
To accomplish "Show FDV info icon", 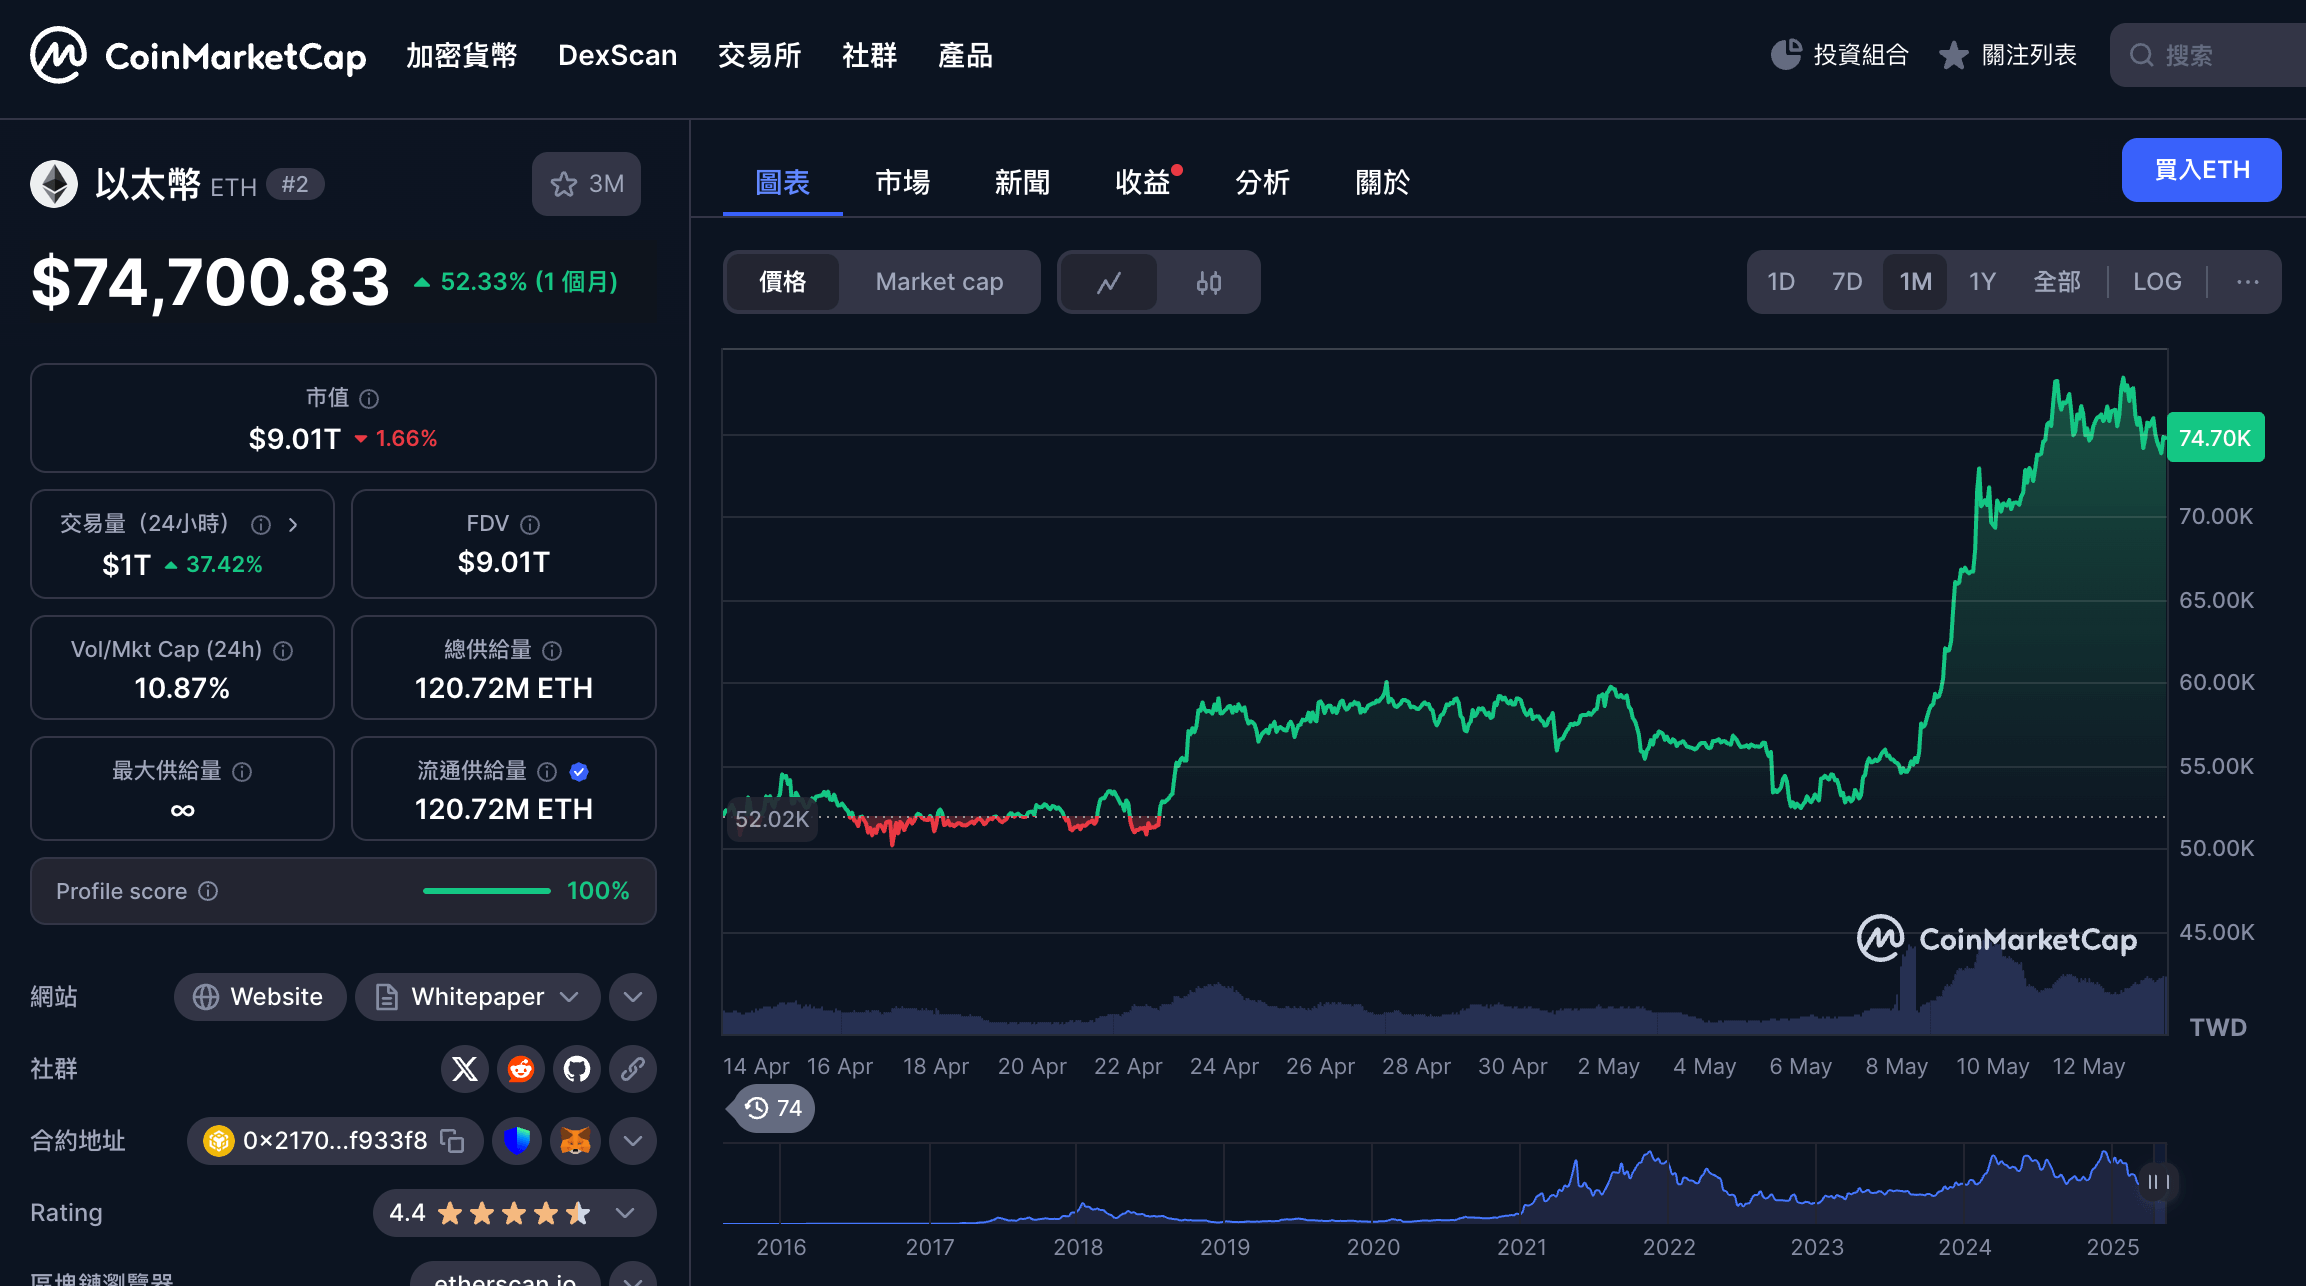I will point(530,525).
